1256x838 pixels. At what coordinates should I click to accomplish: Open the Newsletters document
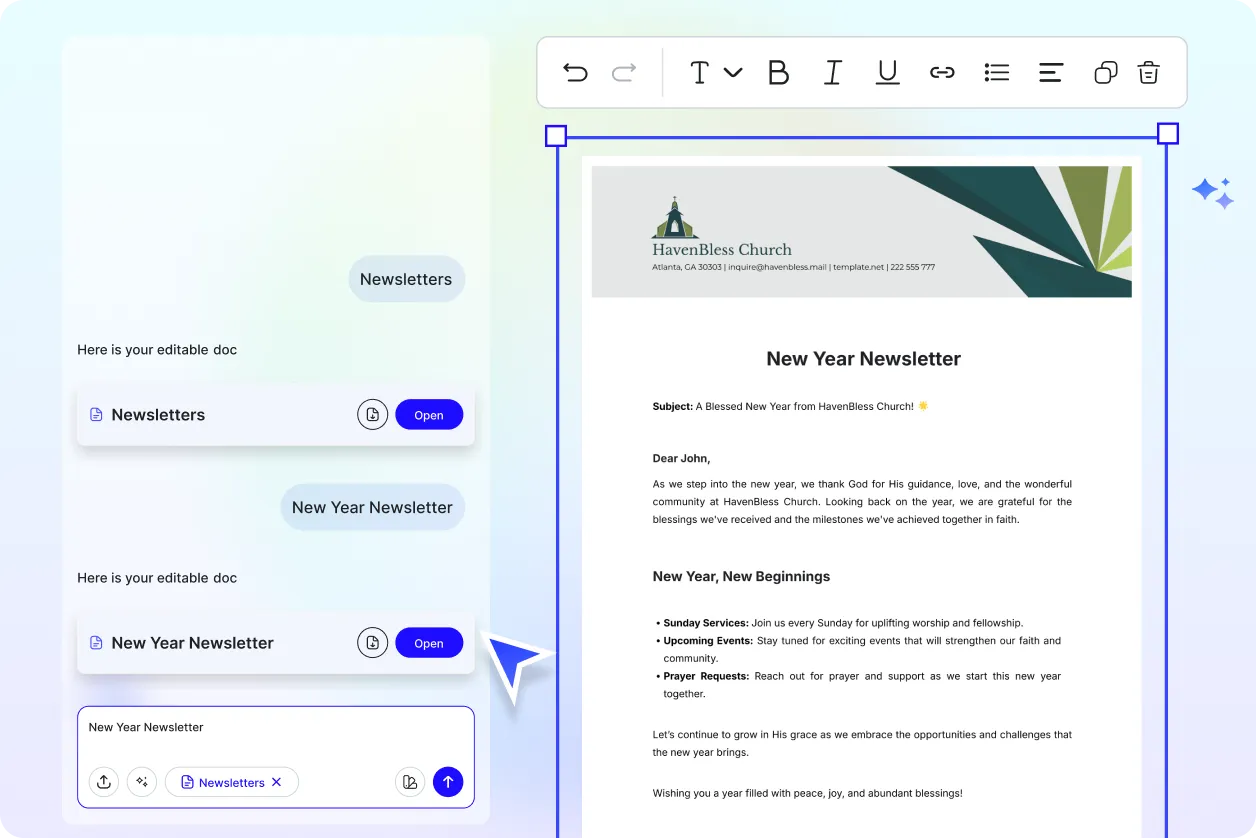[x=429, y=415]
